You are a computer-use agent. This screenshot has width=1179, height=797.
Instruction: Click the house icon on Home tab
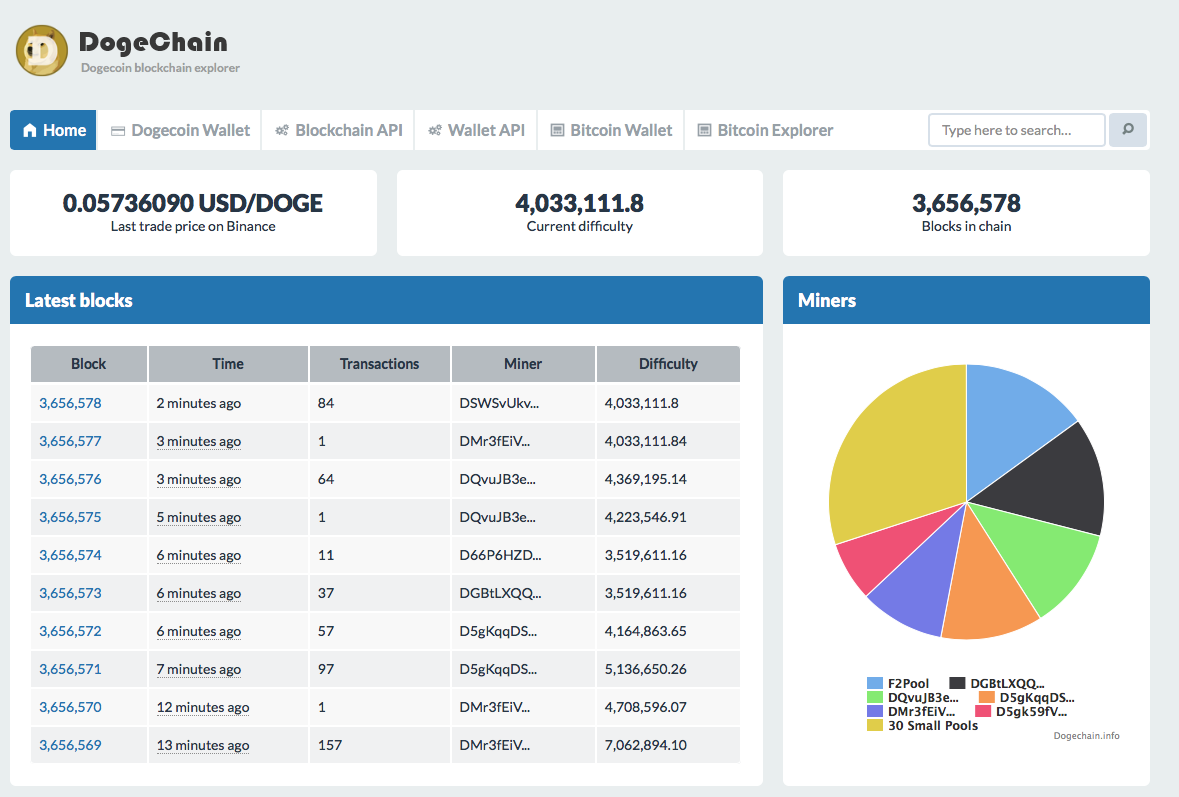[x=30, y=131]
